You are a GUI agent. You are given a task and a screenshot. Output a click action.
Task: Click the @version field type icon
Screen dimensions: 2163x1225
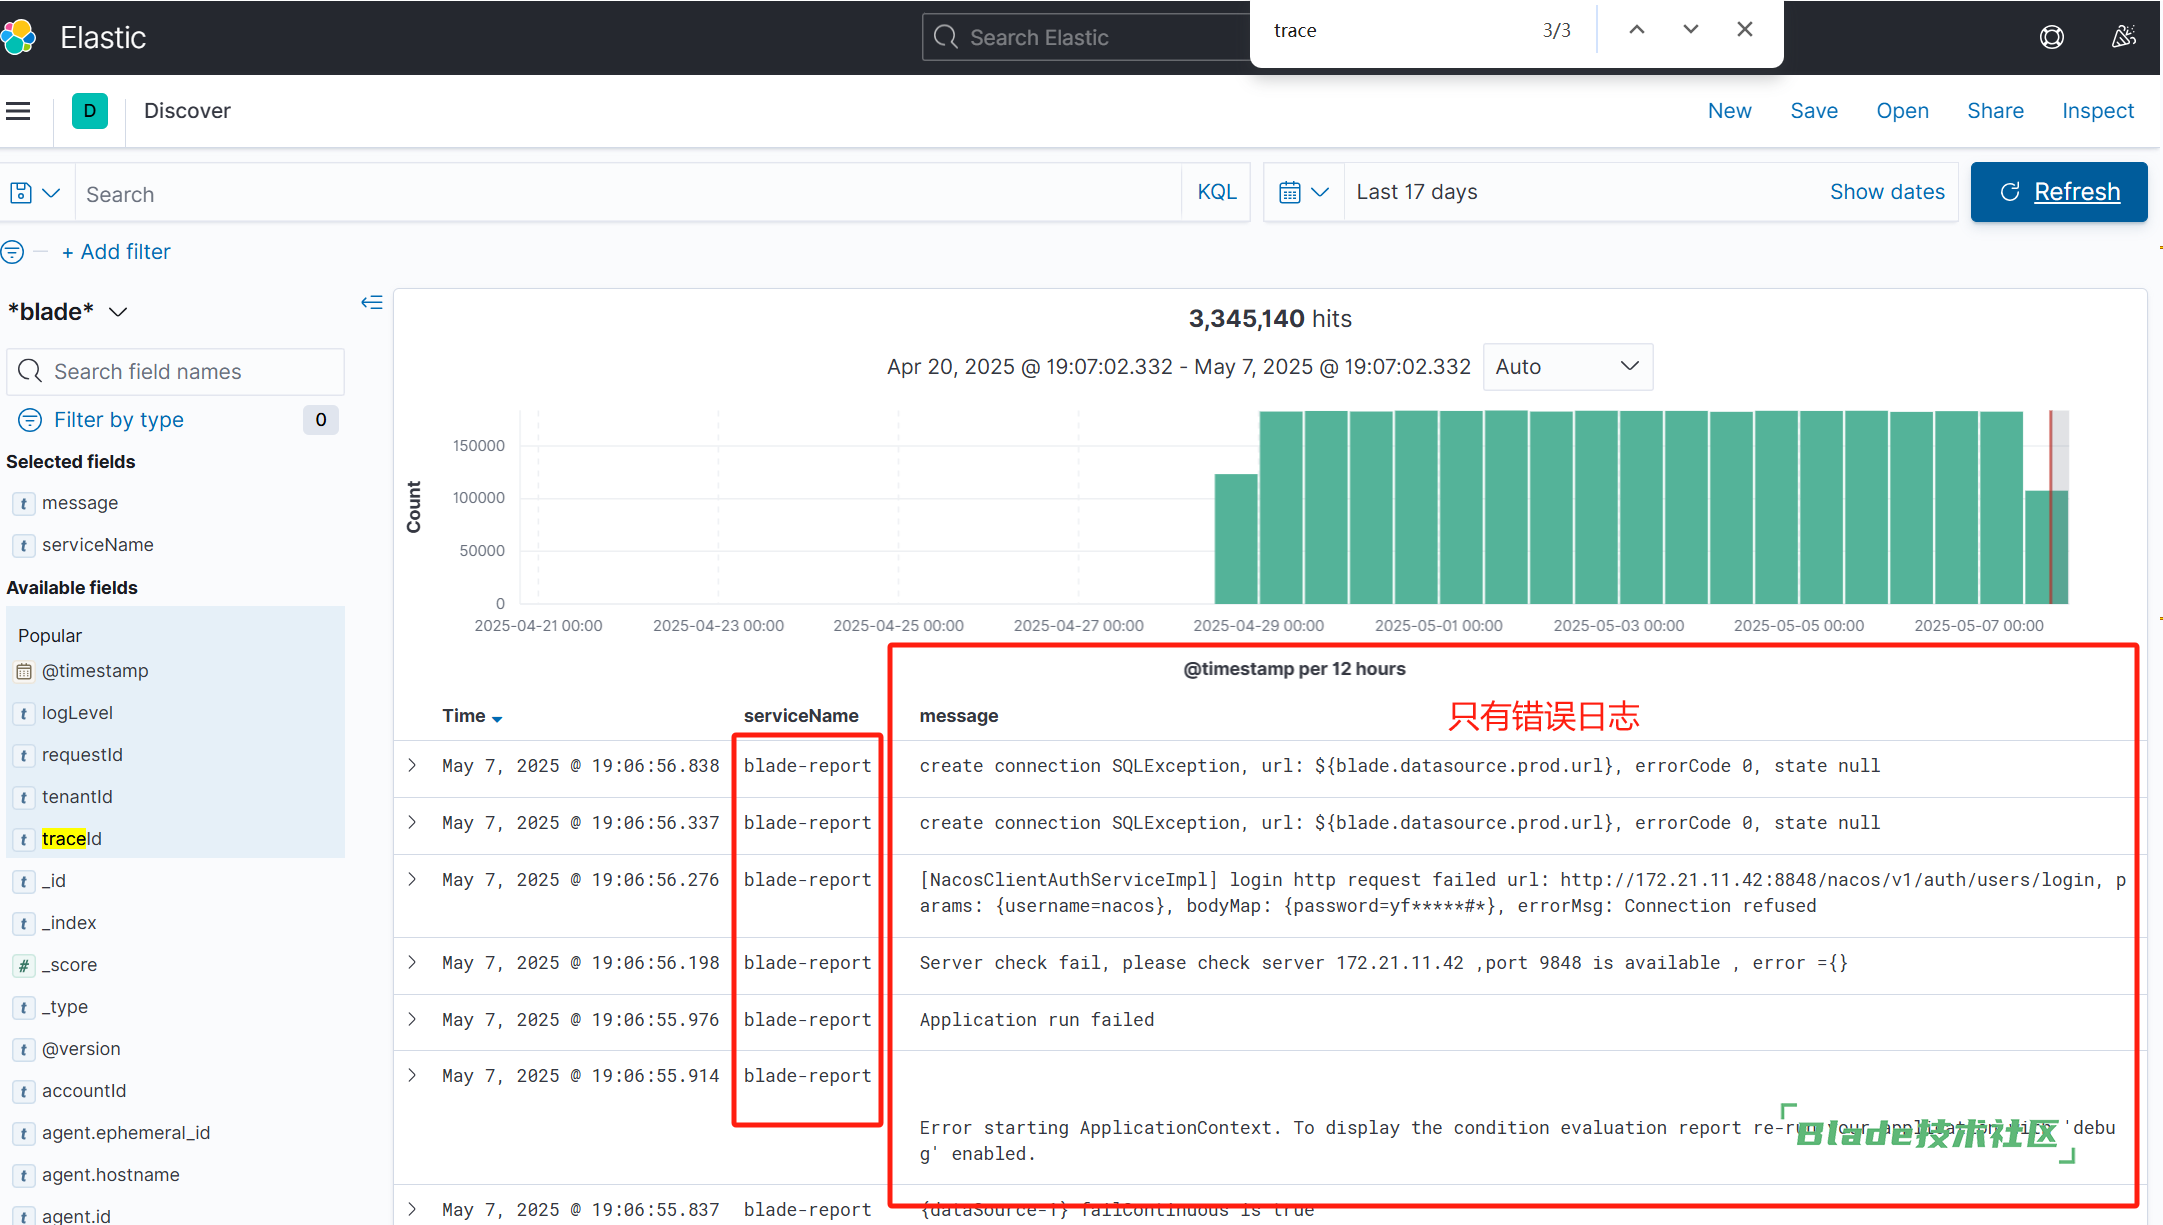pyautogui.click(x=24, y=1049)
